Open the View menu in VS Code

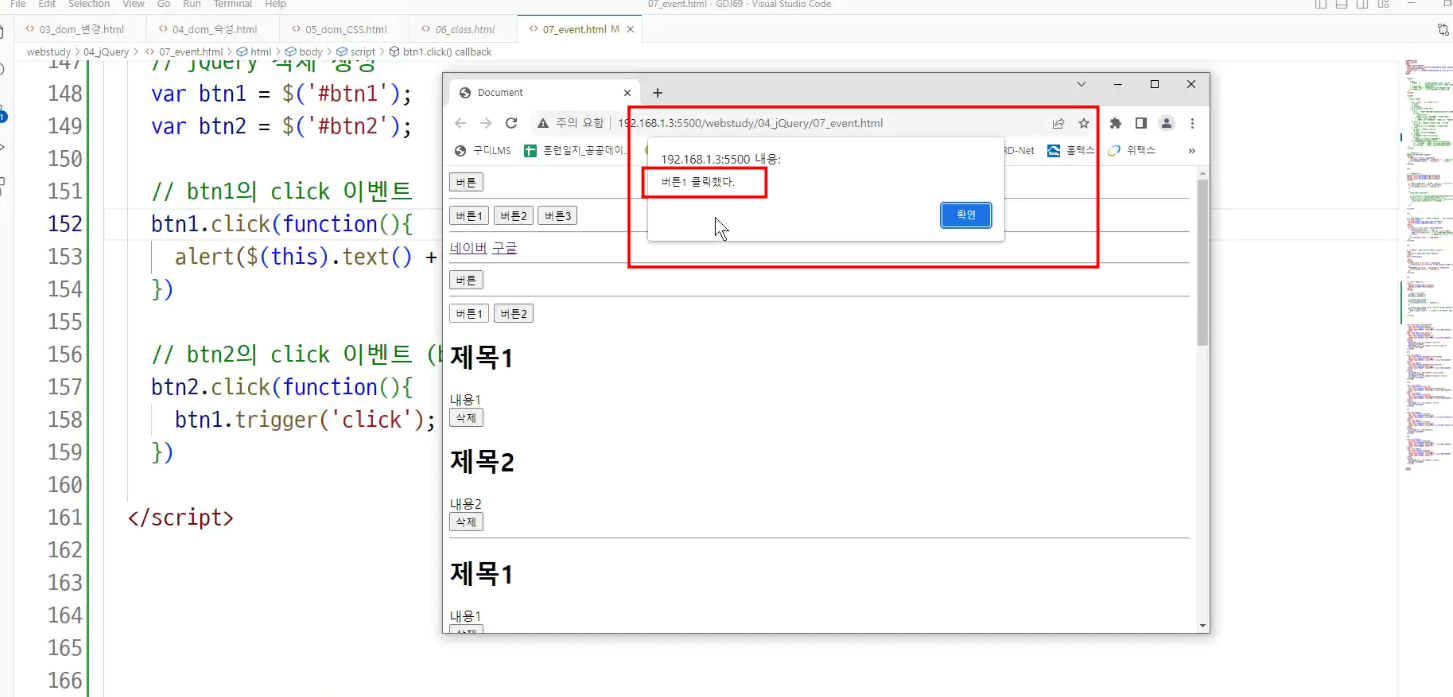click(x=133, y=4)
